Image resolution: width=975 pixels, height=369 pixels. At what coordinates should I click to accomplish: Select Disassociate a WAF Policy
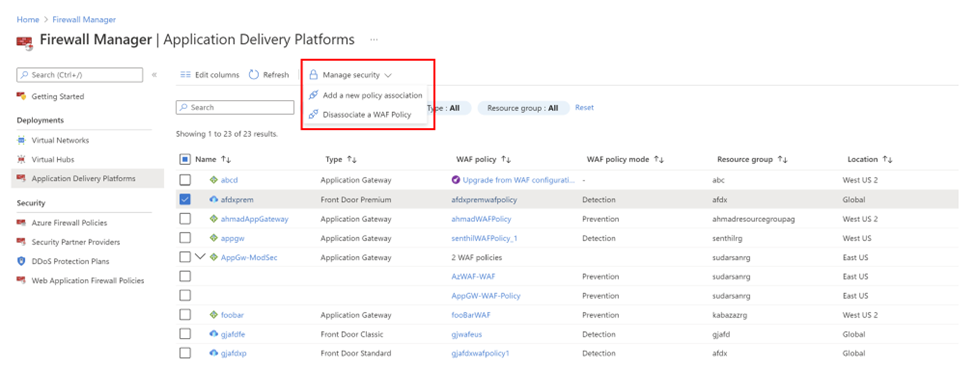click(367, 114)
